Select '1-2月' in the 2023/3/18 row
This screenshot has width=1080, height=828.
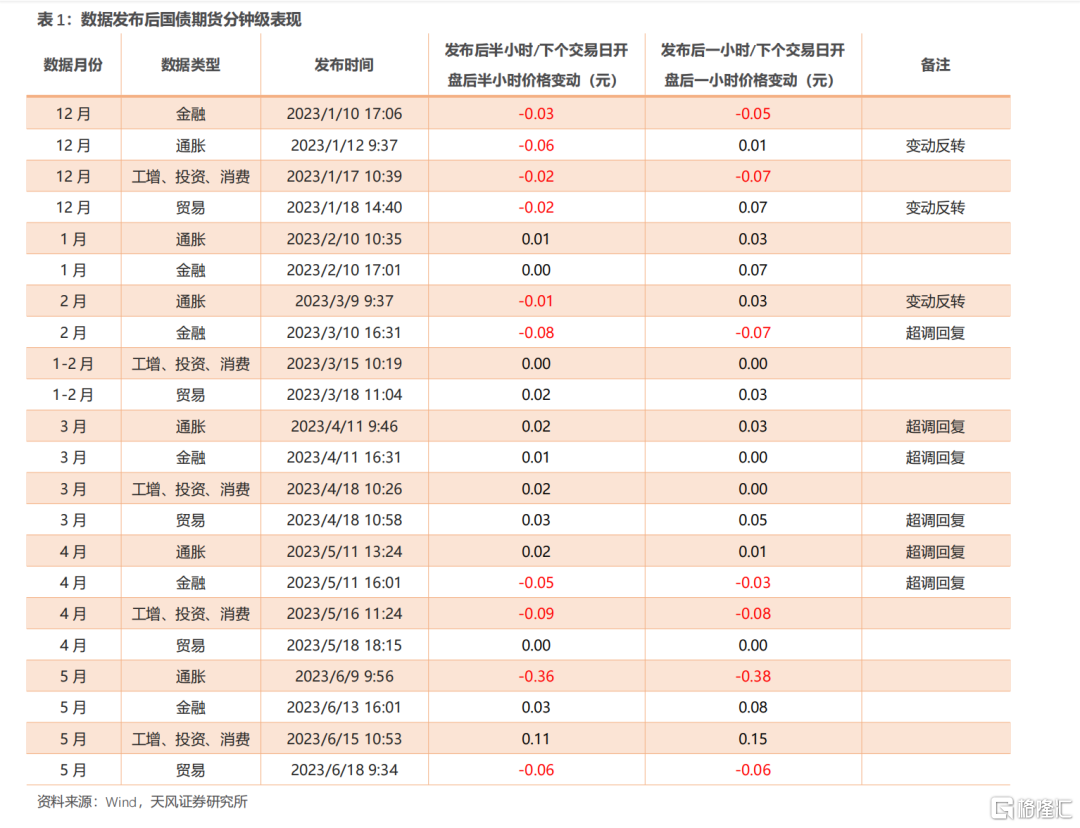point(73,395)
